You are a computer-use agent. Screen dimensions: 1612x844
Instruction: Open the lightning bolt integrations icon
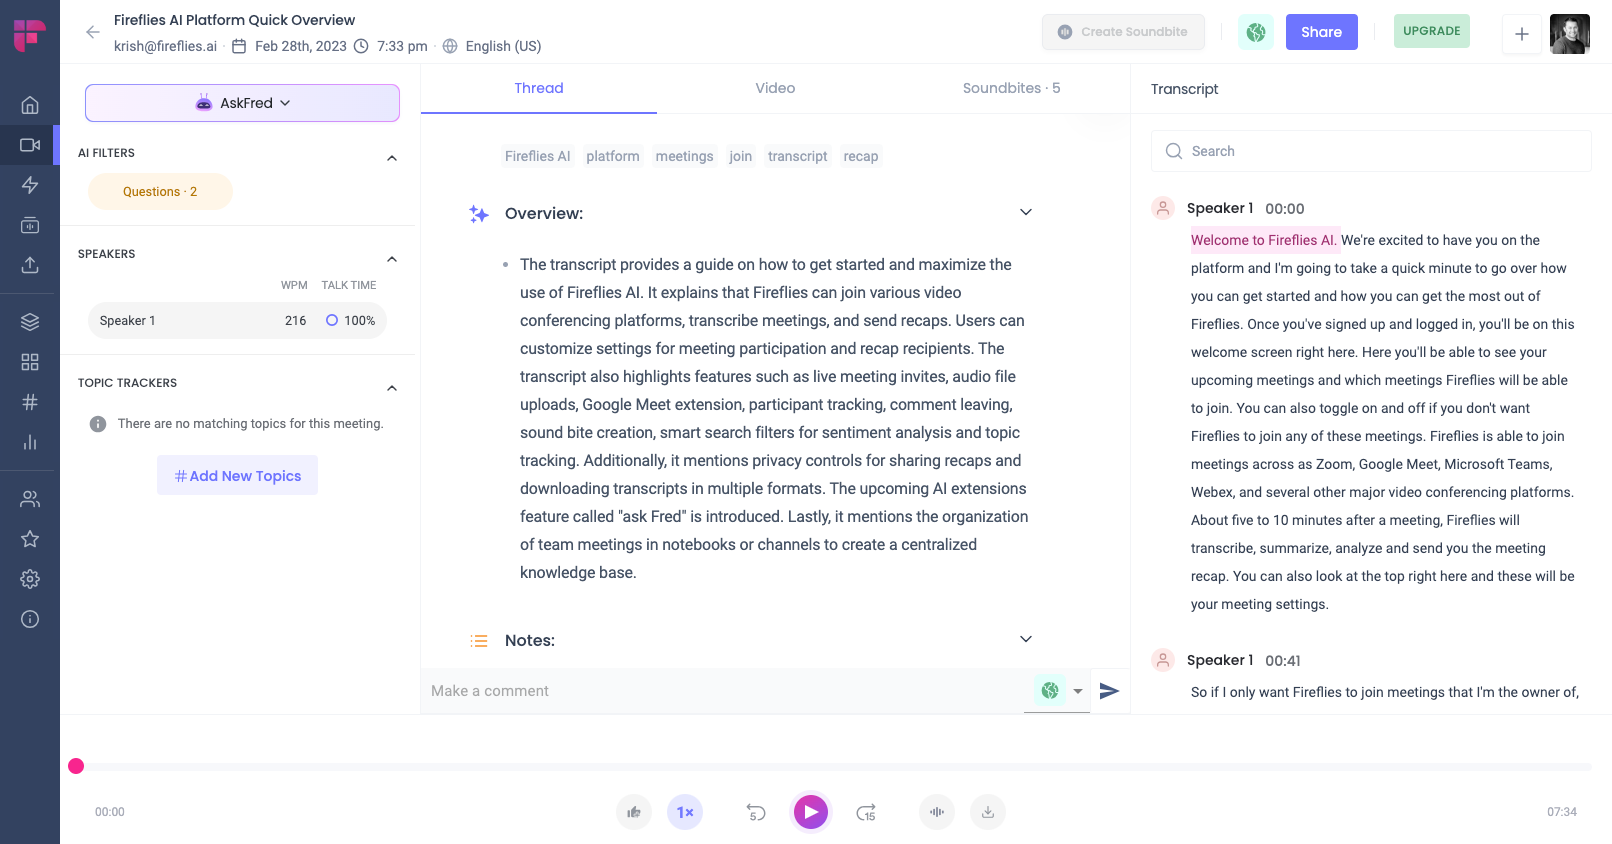[x=30, y=185]
